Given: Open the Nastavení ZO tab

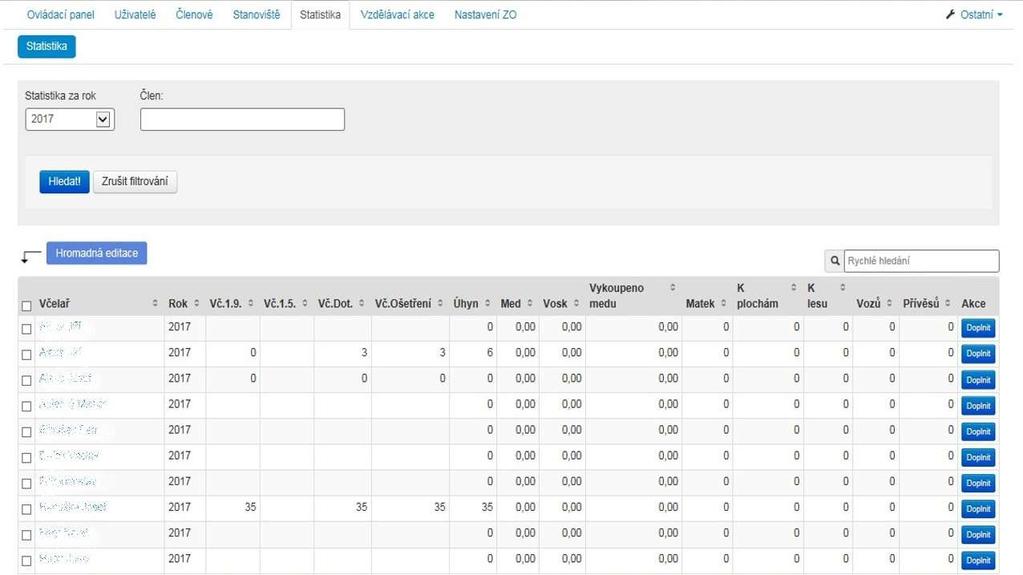Looking at the screenshot, I should (x=485, y=14).
